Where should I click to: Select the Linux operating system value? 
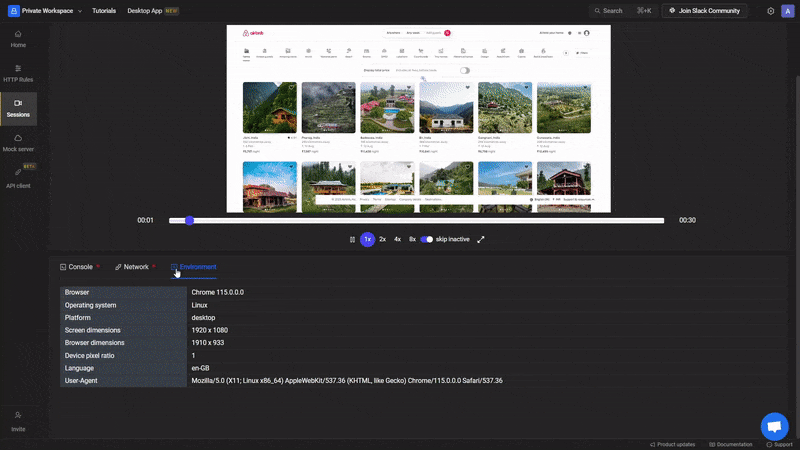click(199, 305)
